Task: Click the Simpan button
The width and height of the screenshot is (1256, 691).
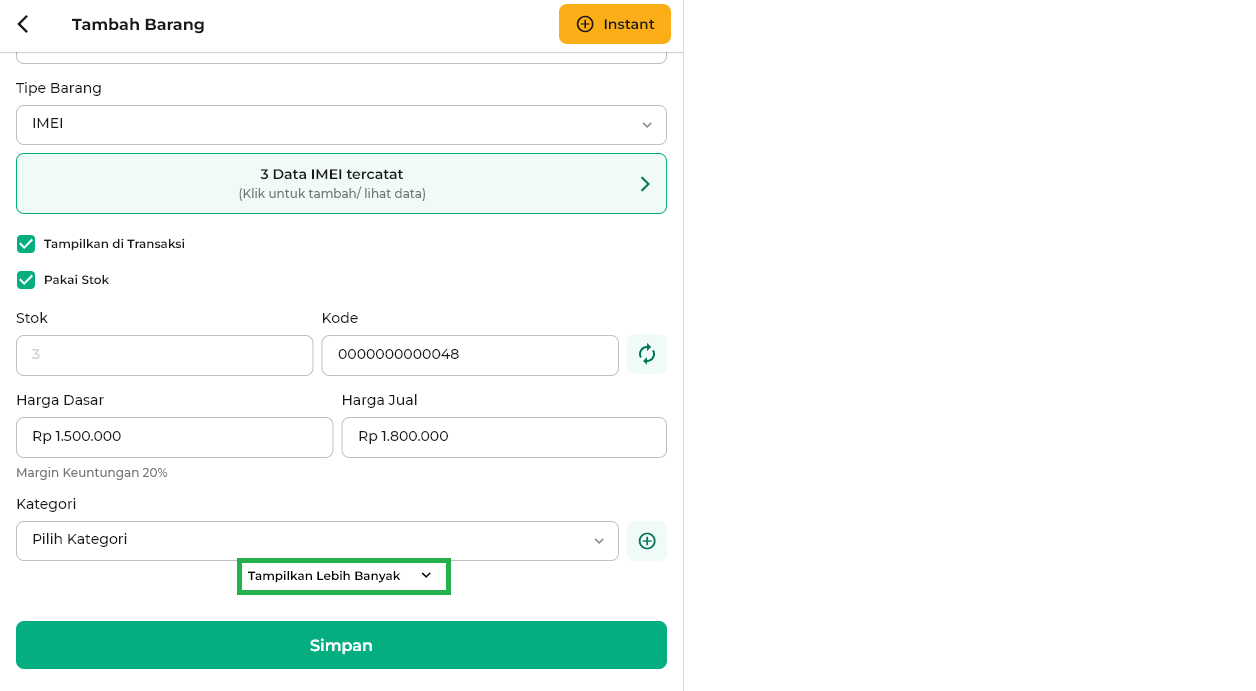Action: [341, 645]
